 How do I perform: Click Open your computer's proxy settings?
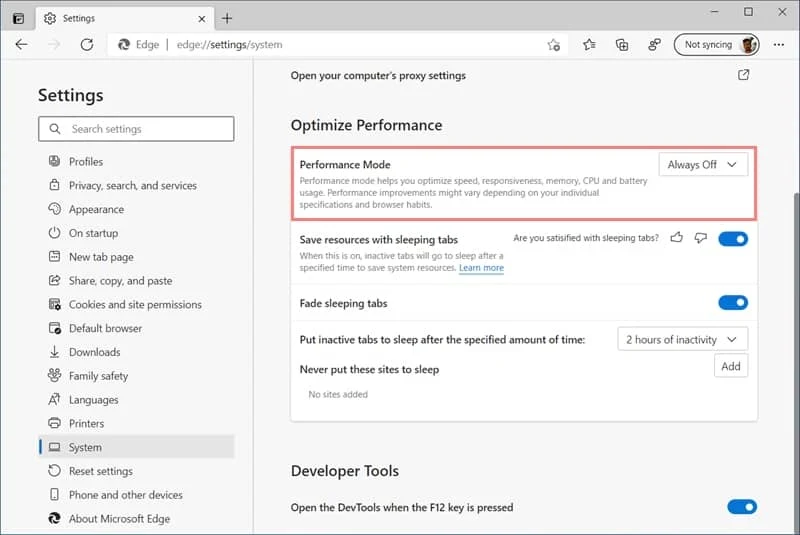pos(378,75)
